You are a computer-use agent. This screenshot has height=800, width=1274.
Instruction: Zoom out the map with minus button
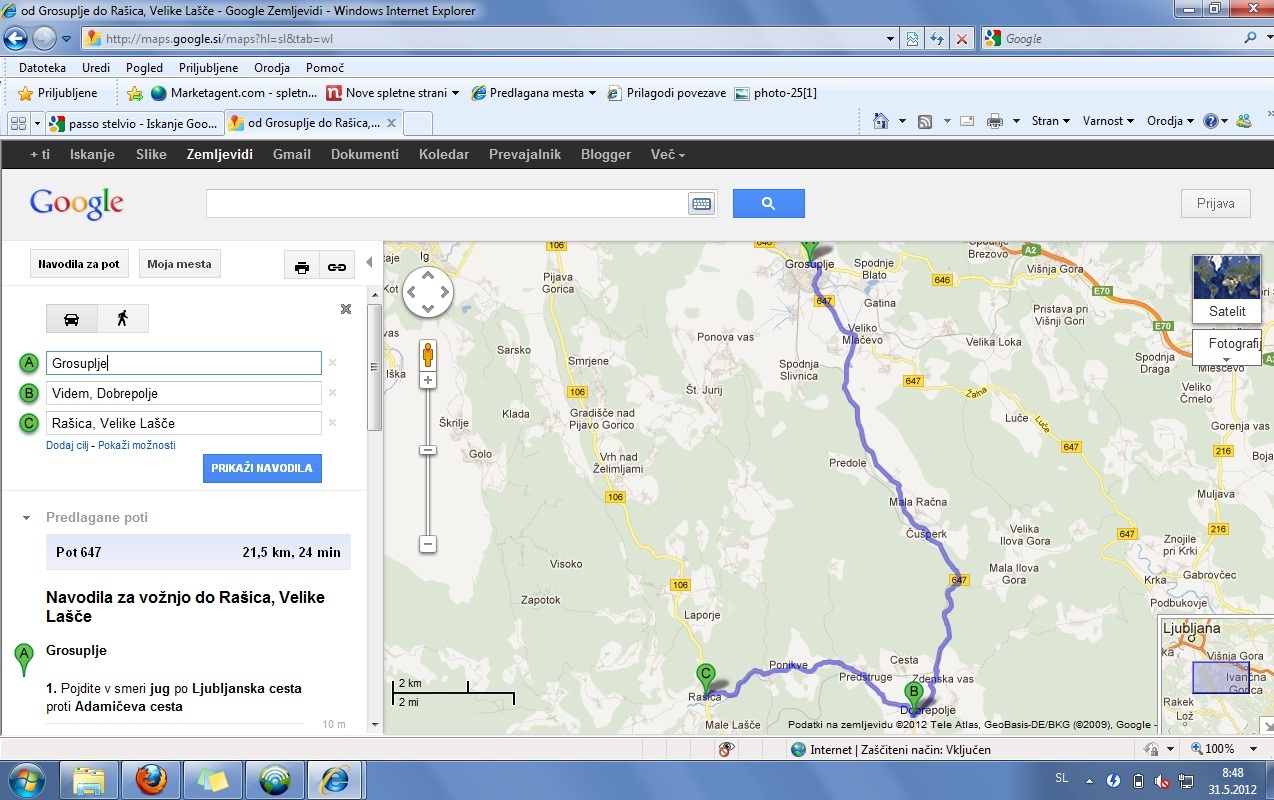(x=428, y=544)
